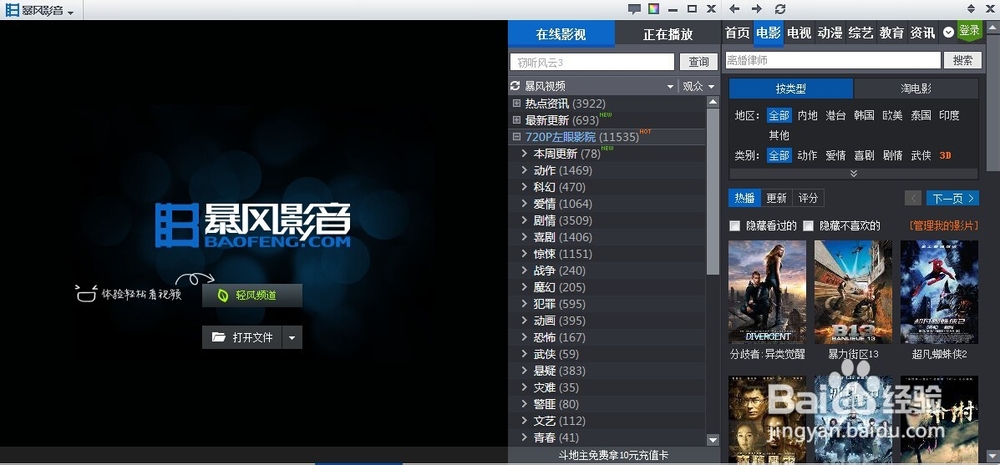Image resolution: width=1000 pixels, height=465 pixels.
Task: Collapse the 720P左眼影院 category
Action: 517,137
